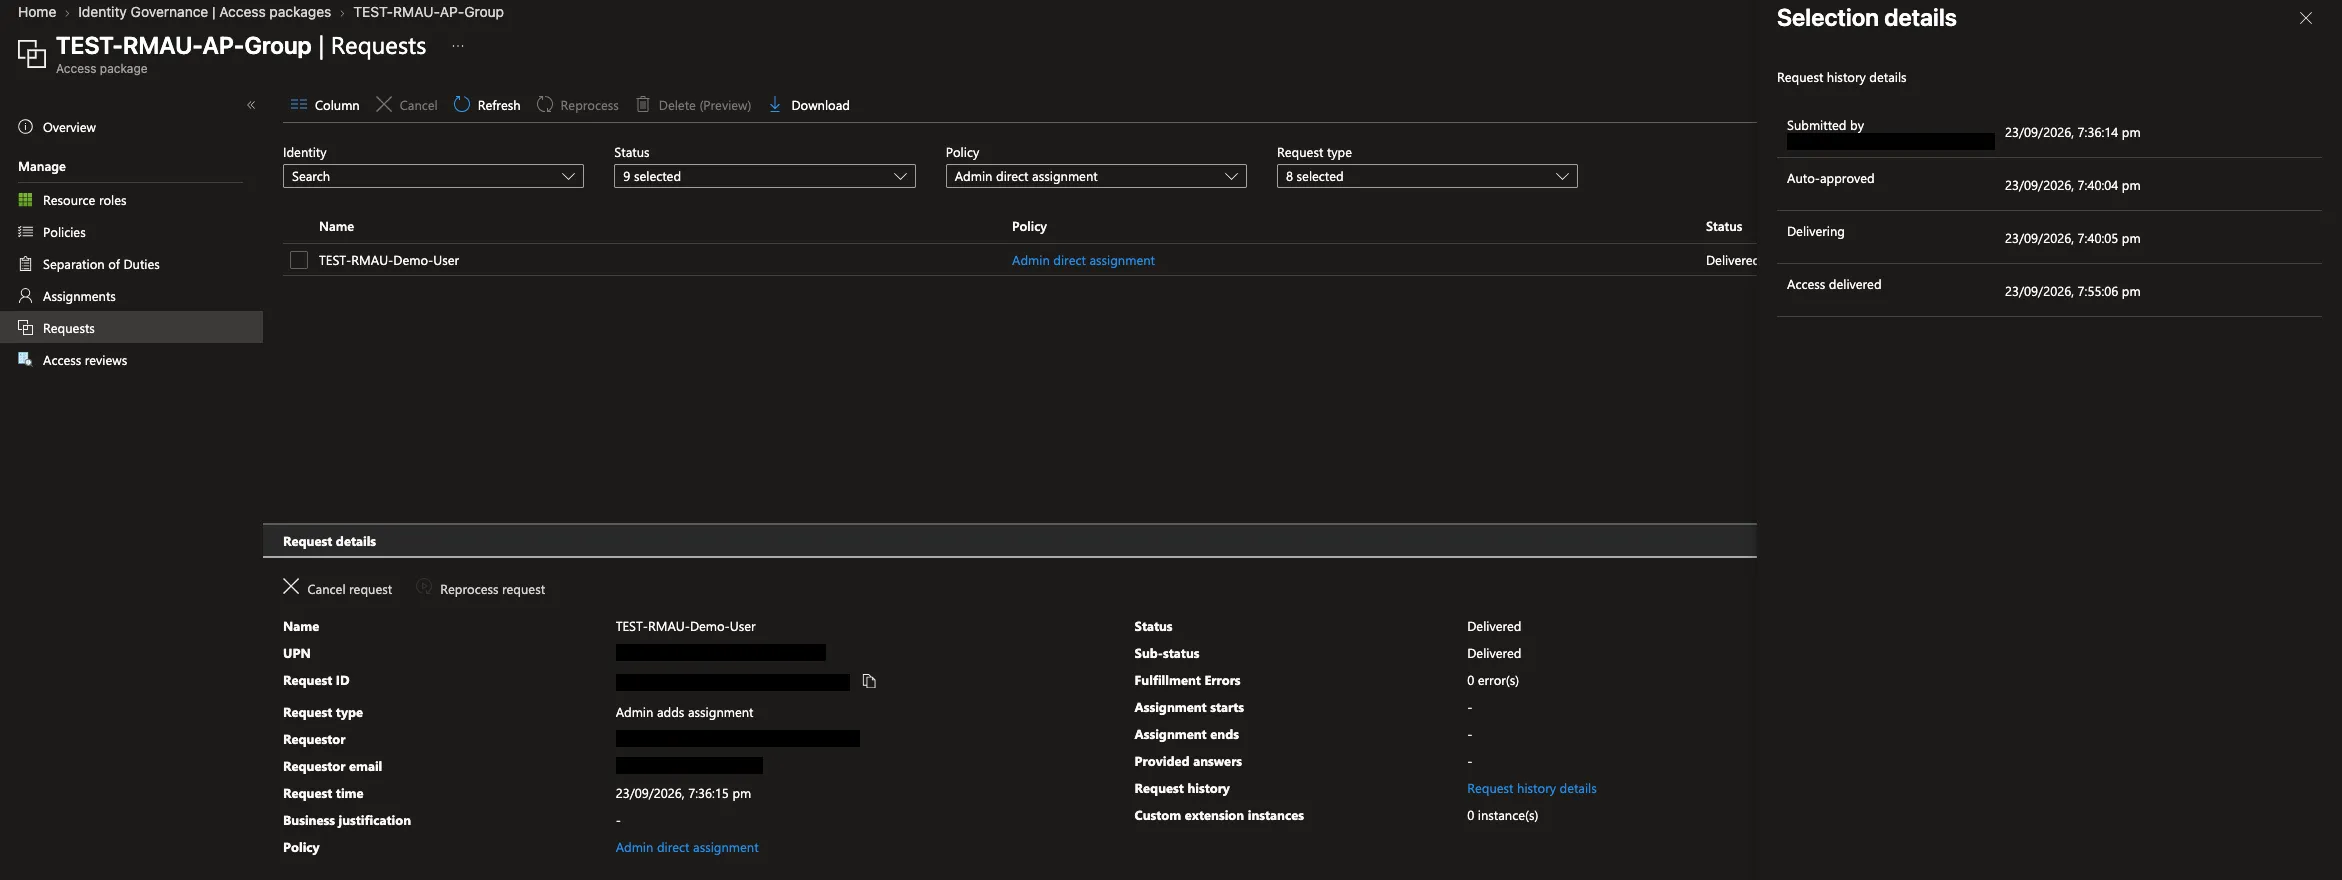Sort by the Name column header
The height and width of the screenshot is (880, 2342).
tap(336, 226)
